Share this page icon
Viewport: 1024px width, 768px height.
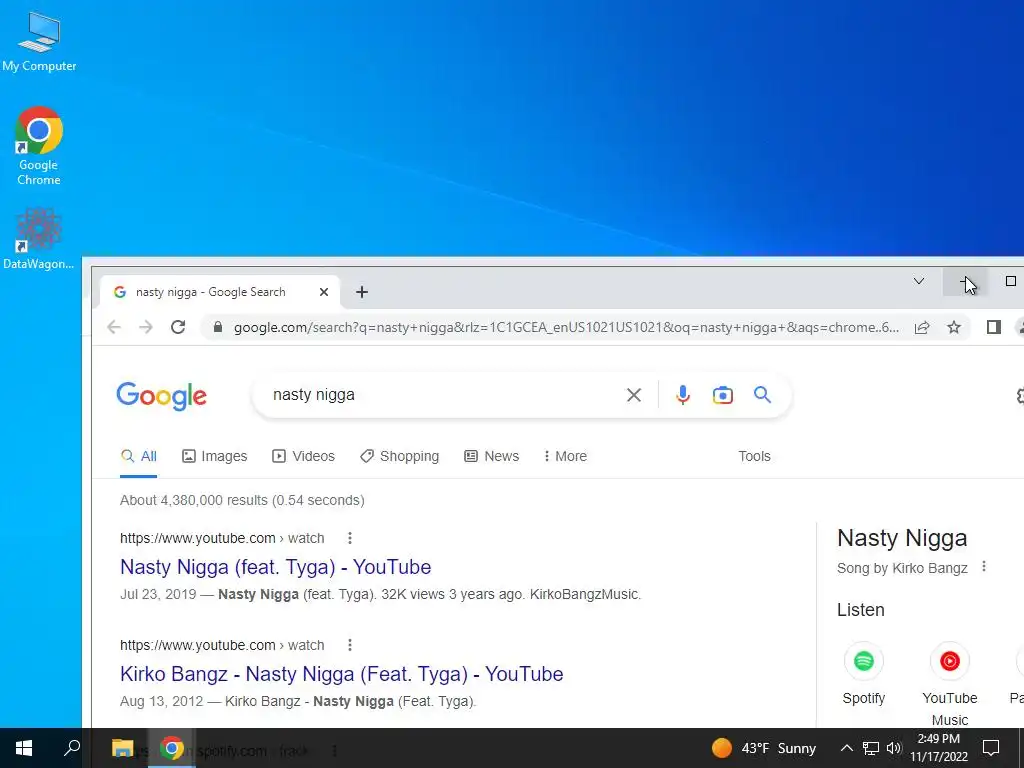[921, 327]
